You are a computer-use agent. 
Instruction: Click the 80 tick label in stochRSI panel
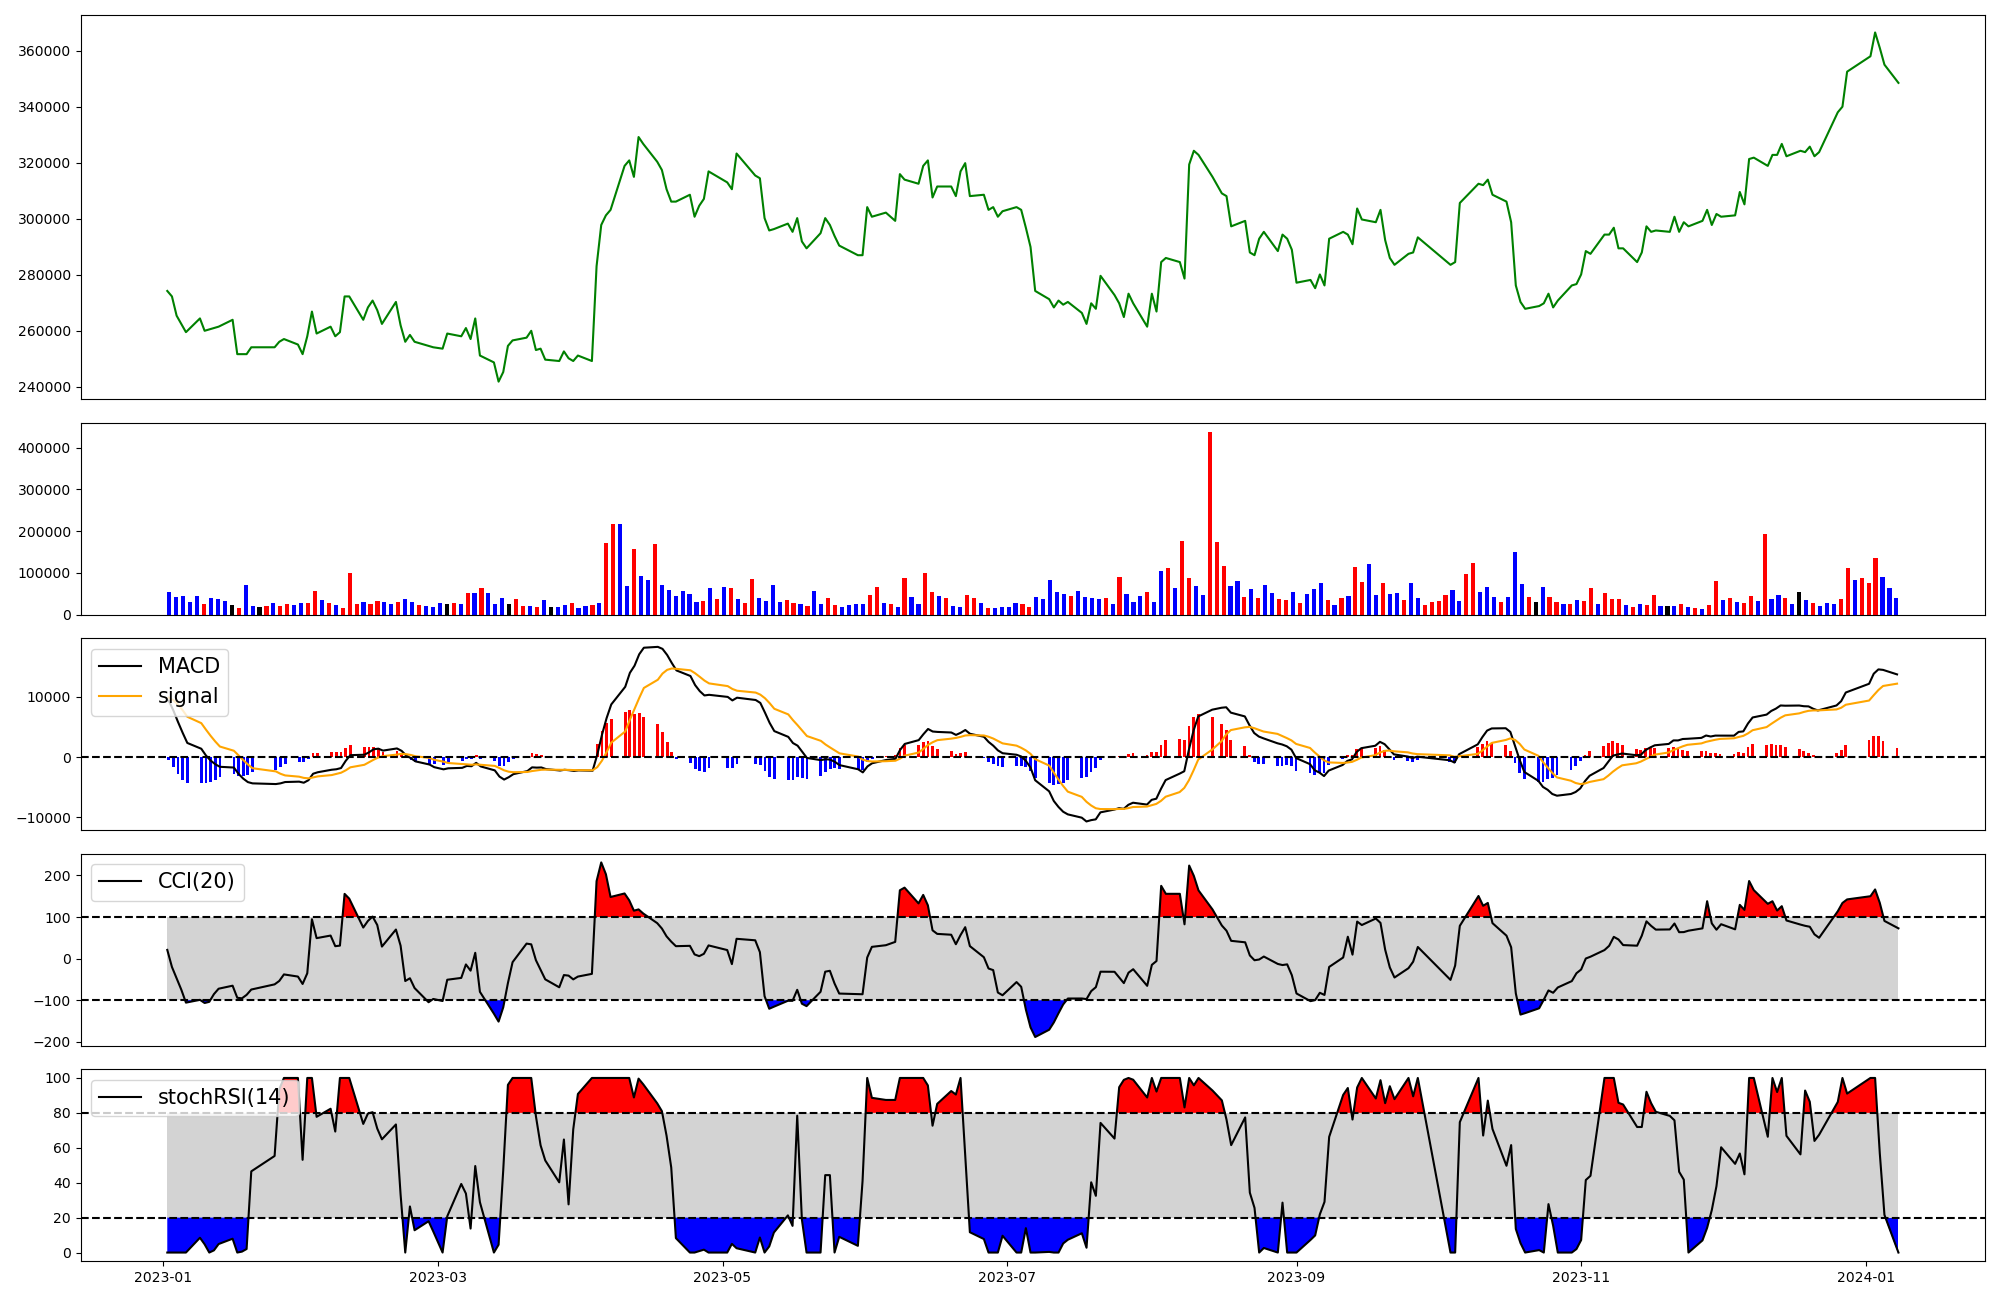[x=62, y=1113]
